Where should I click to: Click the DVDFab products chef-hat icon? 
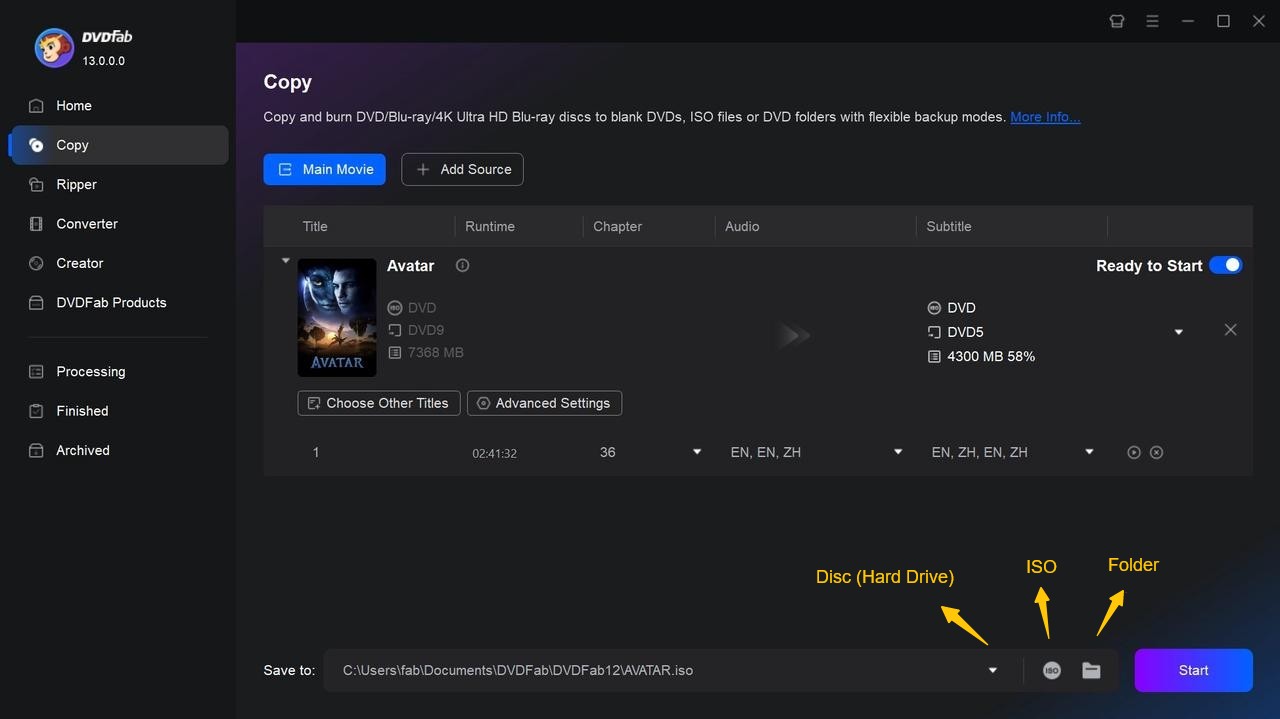pyautogui.click(x=1116, y=20)
